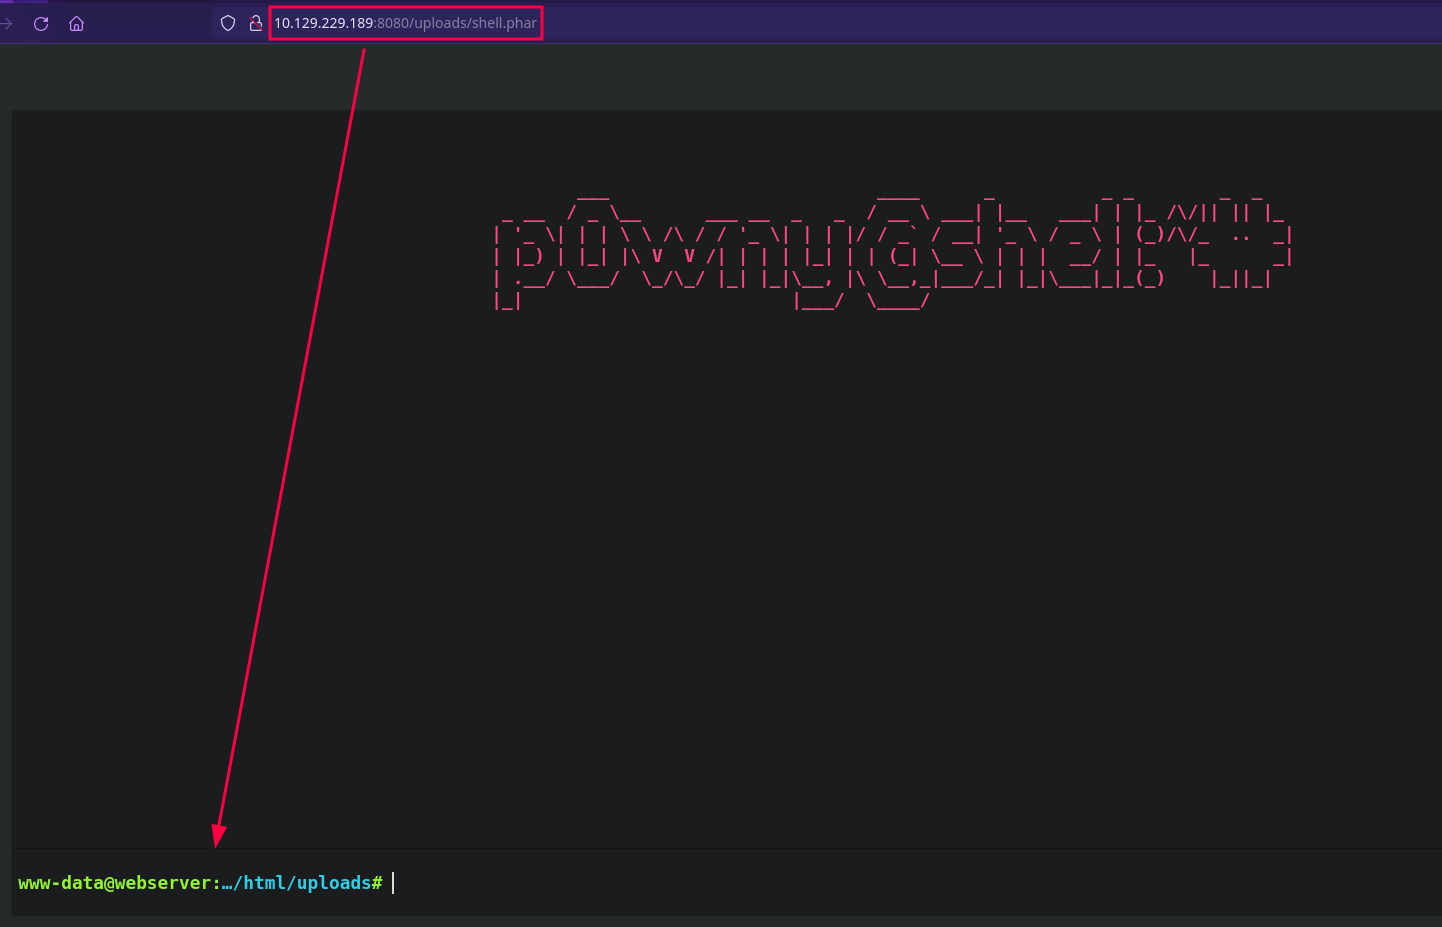This screenshot has width=1442, height=927.
Task: Click the # symbol in shell prompt
Action: [x=377, y=883]
